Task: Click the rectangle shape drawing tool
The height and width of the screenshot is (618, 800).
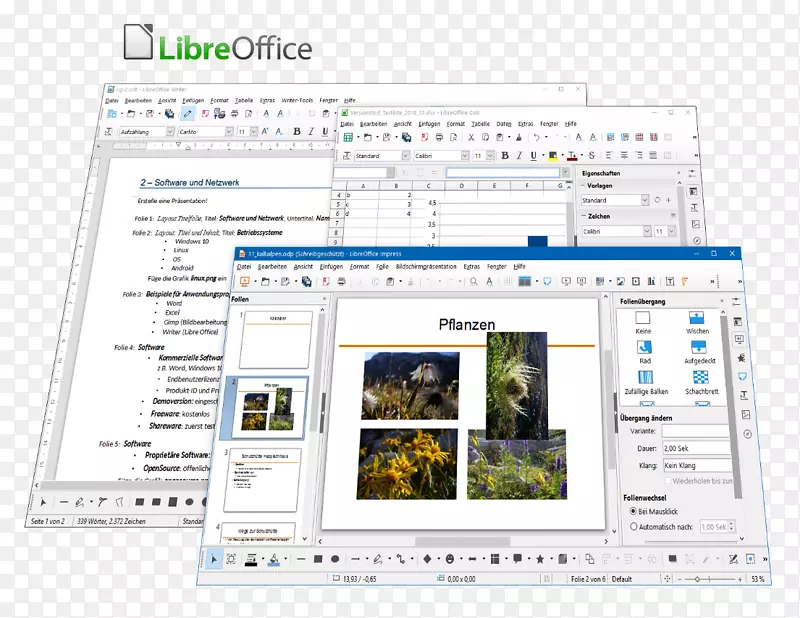Action: click(x=316, y=558)
